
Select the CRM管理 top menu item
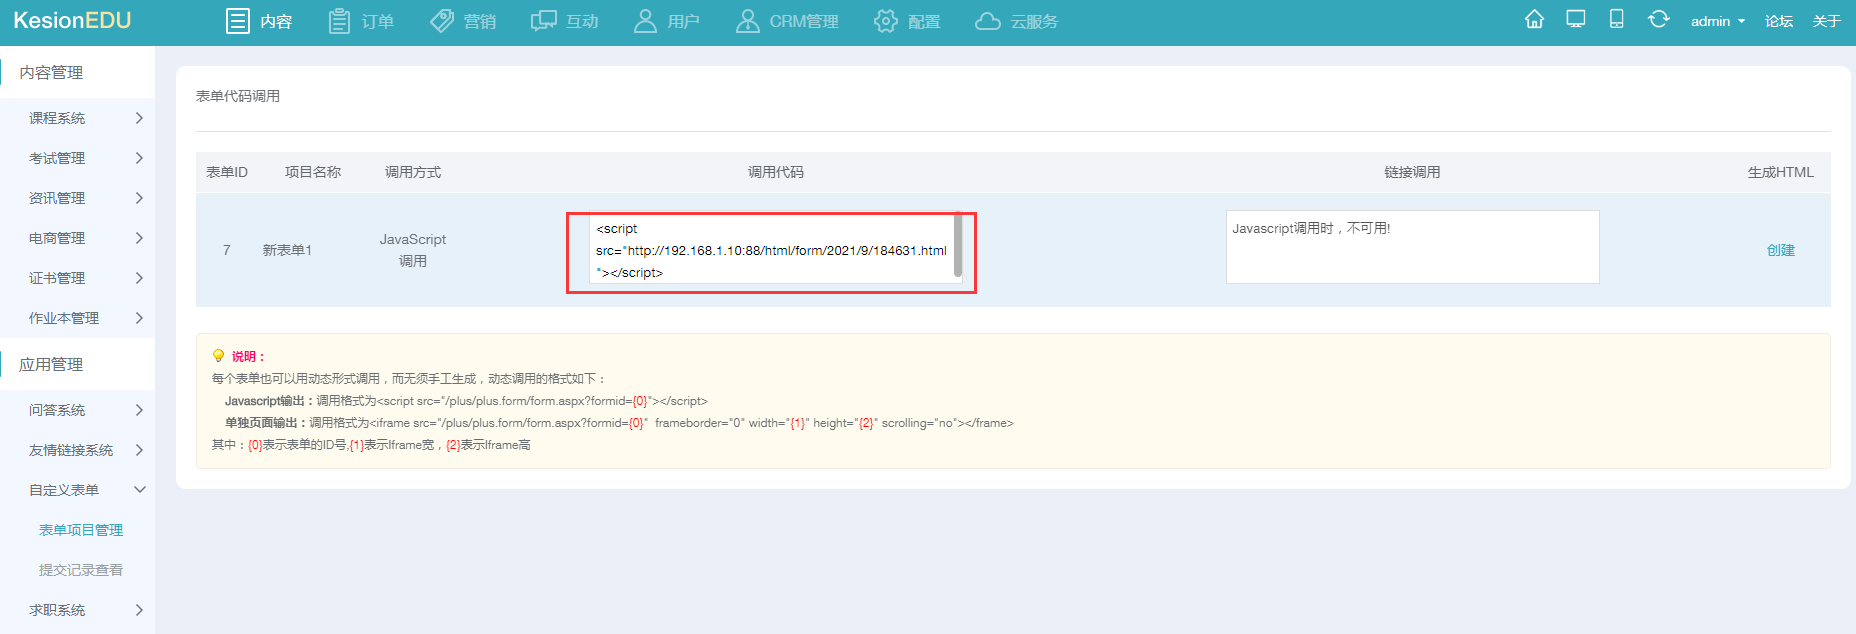tap(787, 21)
